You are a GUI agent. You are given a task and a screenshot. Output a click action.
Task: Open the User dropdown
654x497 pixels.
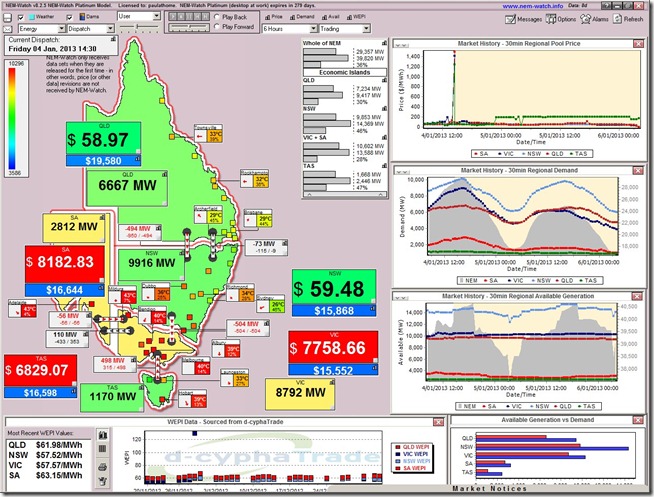(x=139, y=16)
